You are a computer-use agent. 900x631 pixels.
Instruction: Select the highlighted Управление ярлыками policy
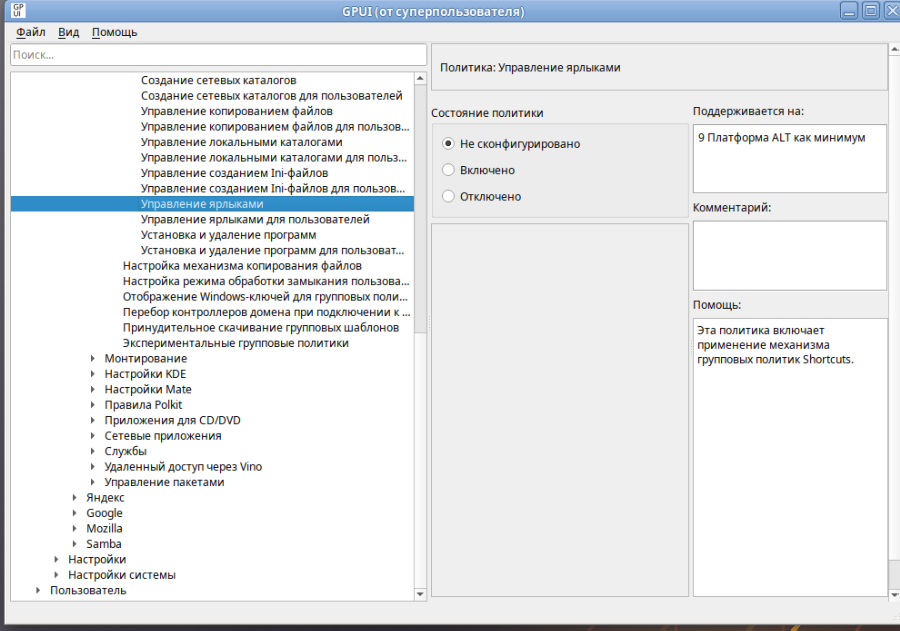tap(212, 204)
